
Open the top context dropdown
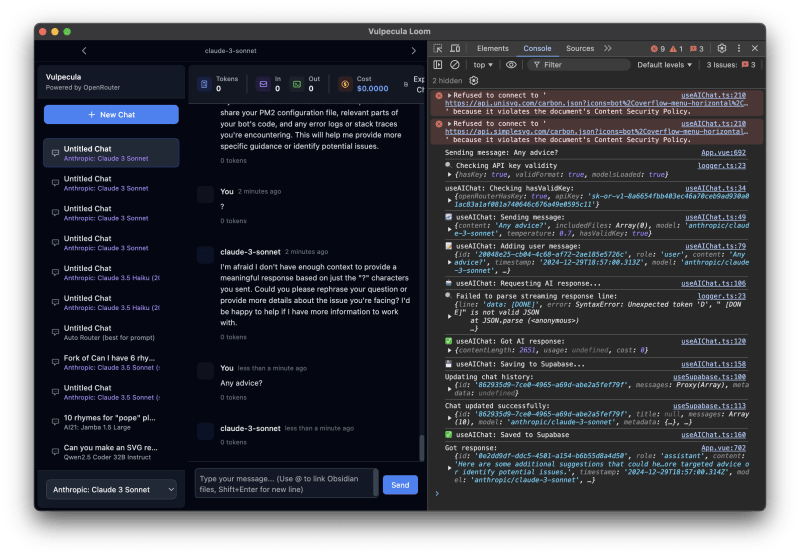coord(483,65)
